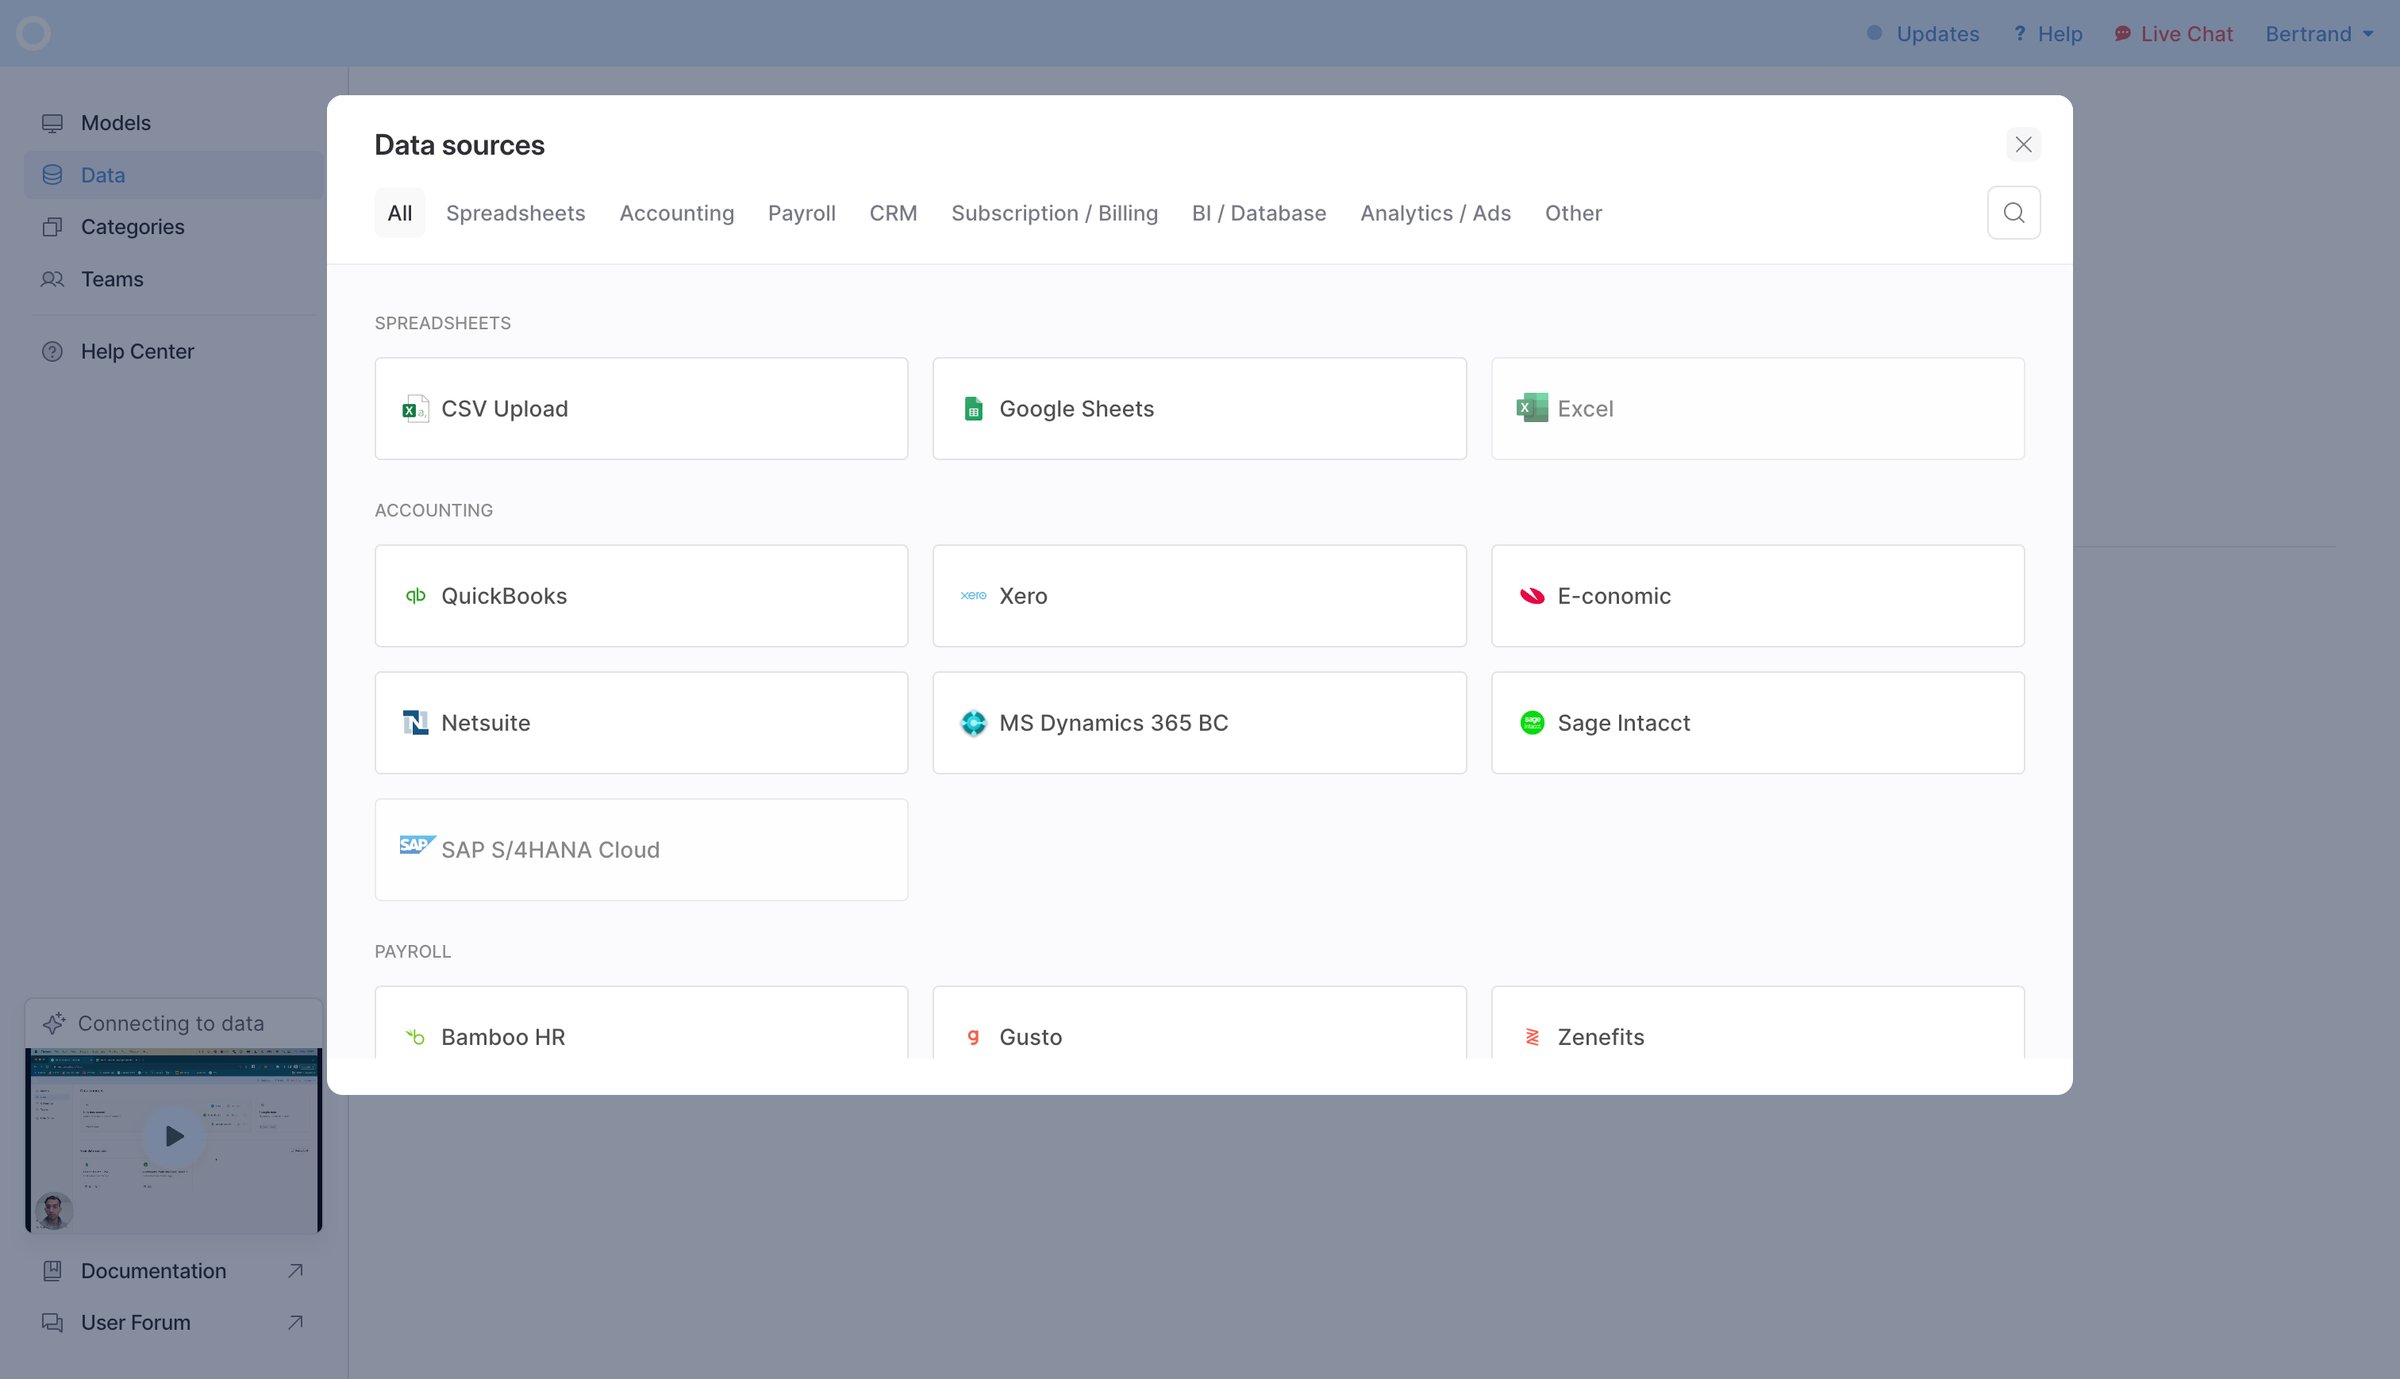Open Models in the sidebar

point(173,123)
